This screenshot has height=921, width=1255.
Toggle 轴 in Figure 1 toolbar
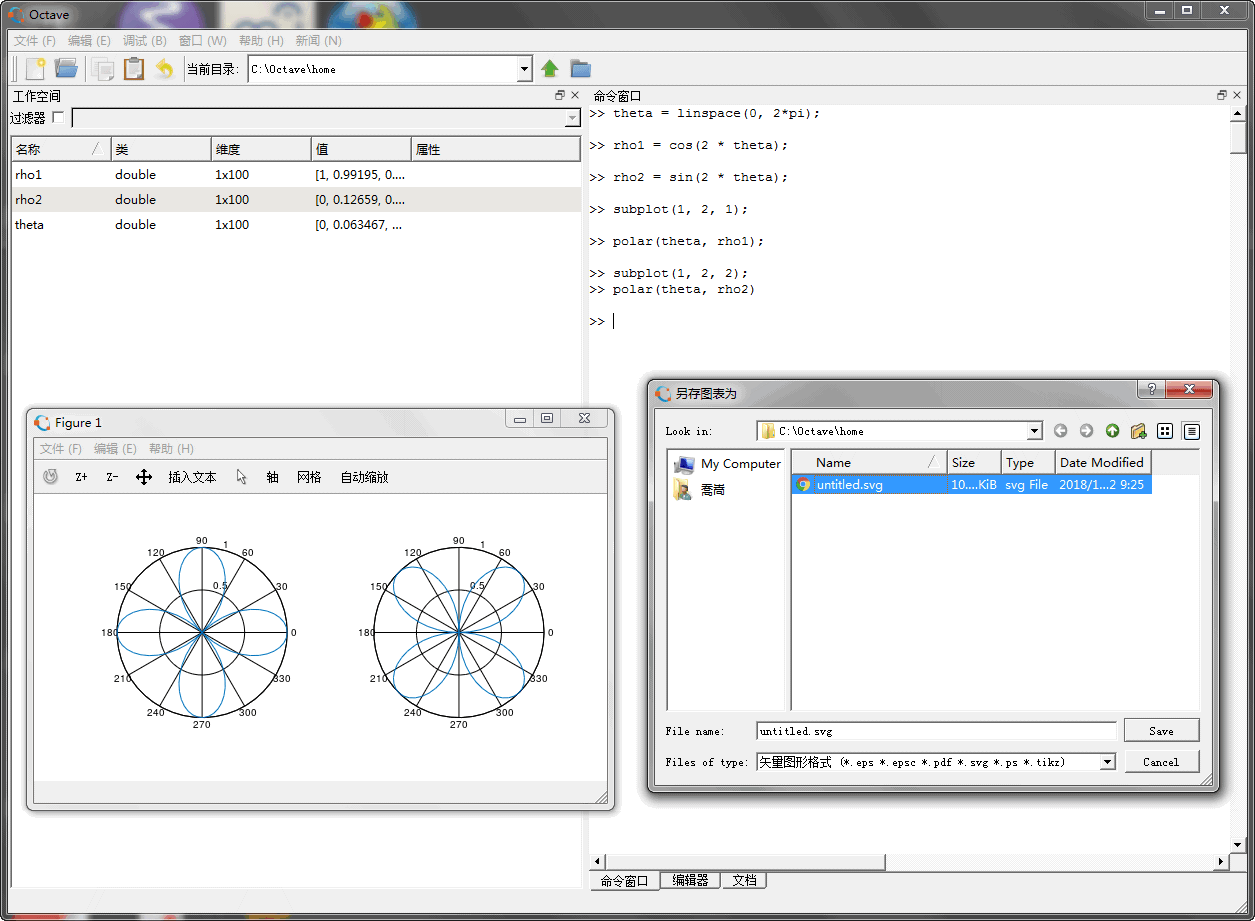pos(272,477)
